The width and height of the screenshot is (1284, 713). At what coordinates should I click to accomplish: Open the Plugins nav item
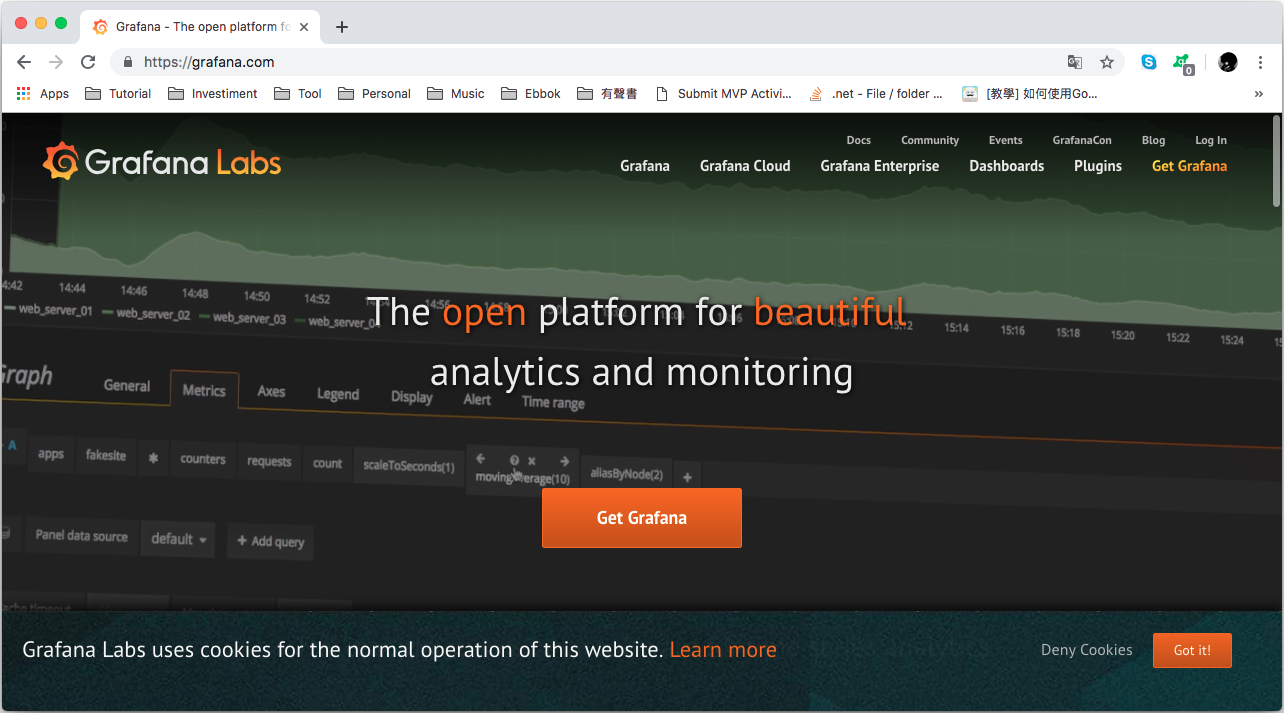(1098, 166)
